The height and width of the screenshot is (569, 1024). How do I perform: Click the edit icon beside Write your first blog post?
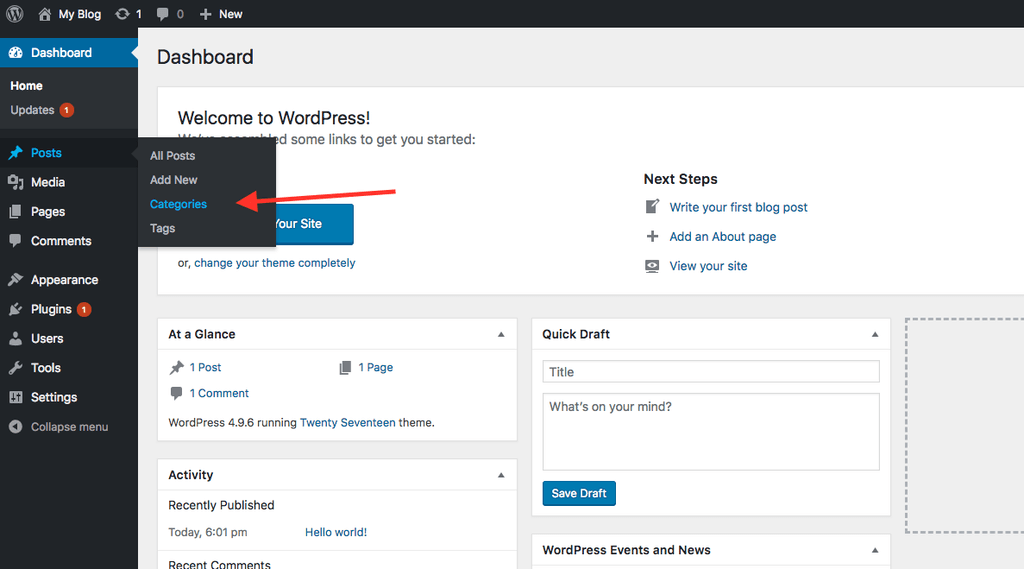pyautogui.click(x=652, y=207)
